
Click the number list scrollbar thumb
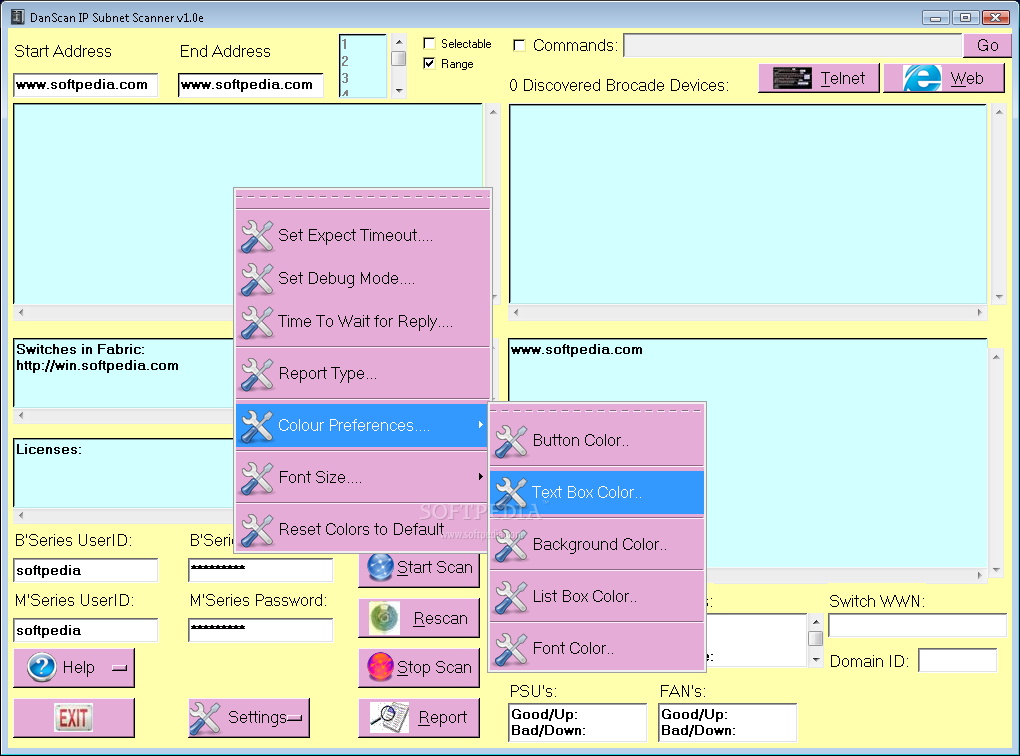(399, 59)
